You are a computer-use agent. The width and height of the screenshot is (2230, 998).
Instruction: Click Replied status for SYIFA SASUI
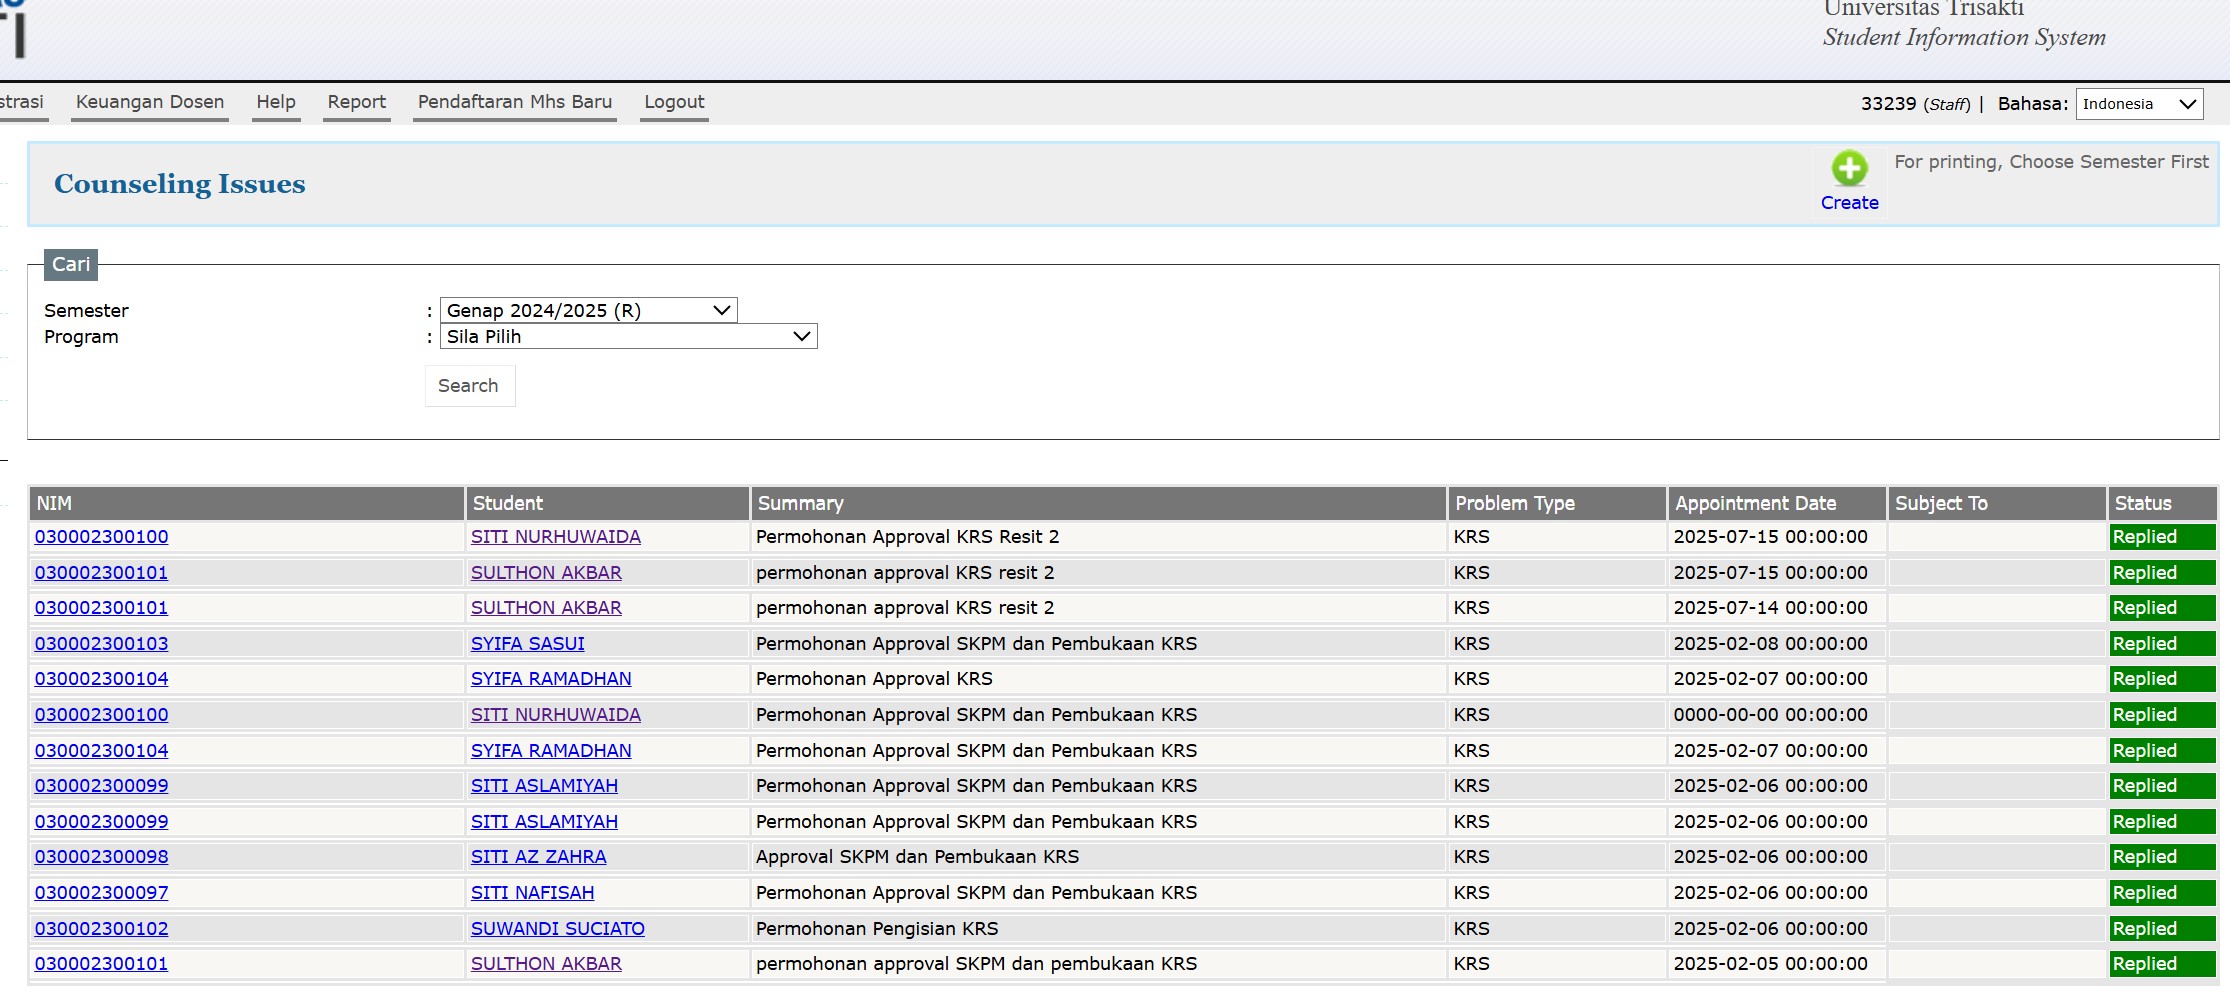coord(2162,644)
